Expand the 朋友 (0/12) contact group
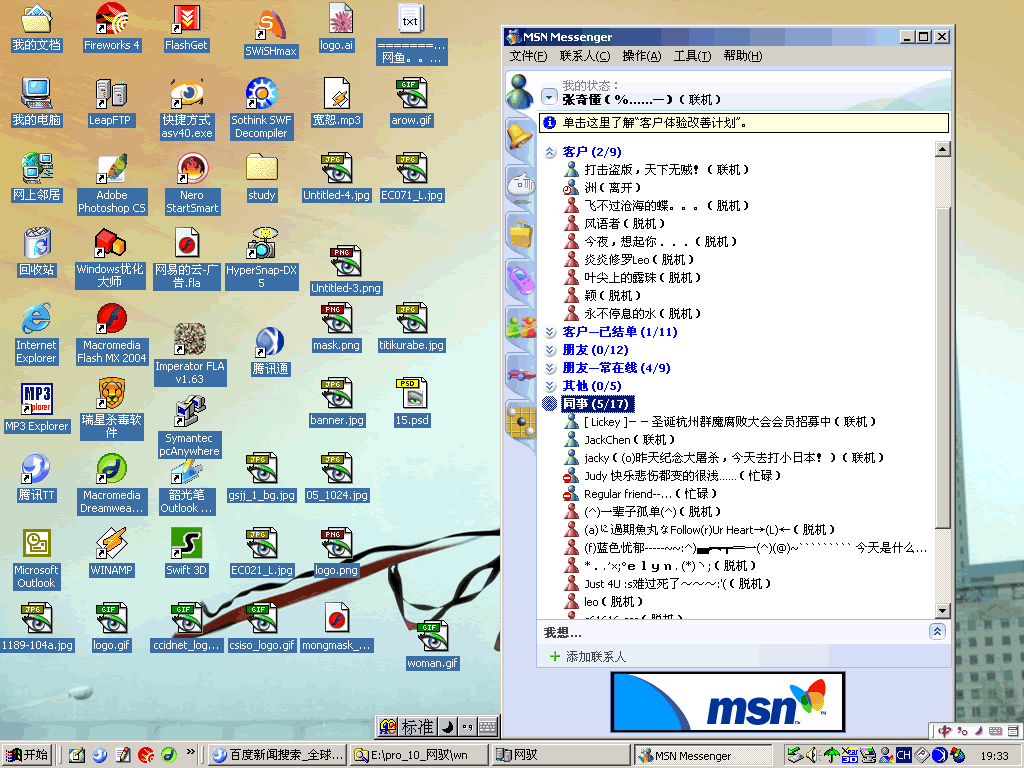The image size is (1024, 768). coord(550,350)
